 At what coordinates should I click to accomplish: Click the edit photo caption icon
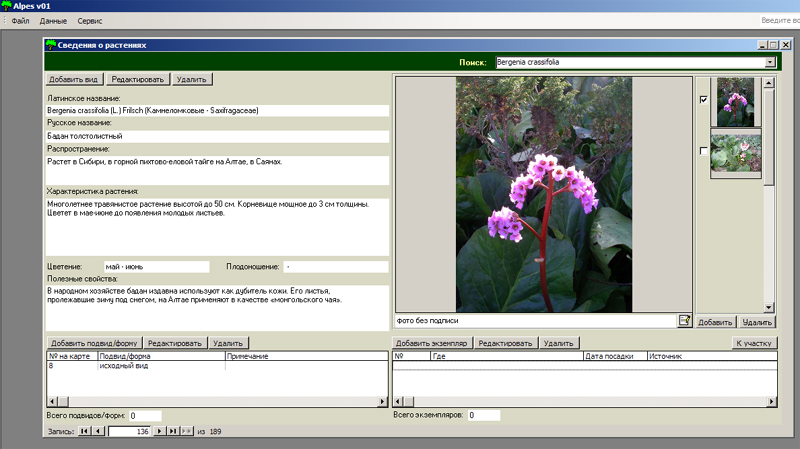coord(685,321)
